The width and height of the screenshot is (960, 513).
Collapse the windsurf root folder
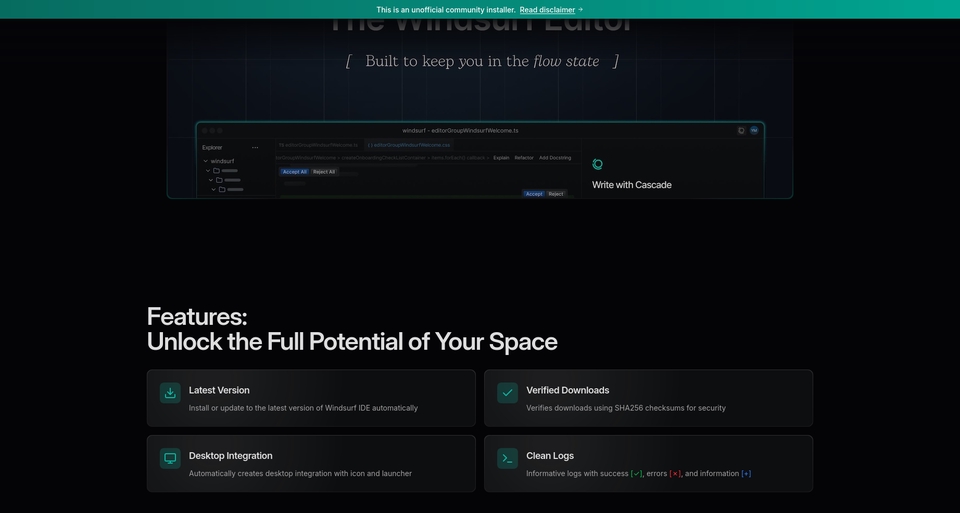tap(206, 161)
